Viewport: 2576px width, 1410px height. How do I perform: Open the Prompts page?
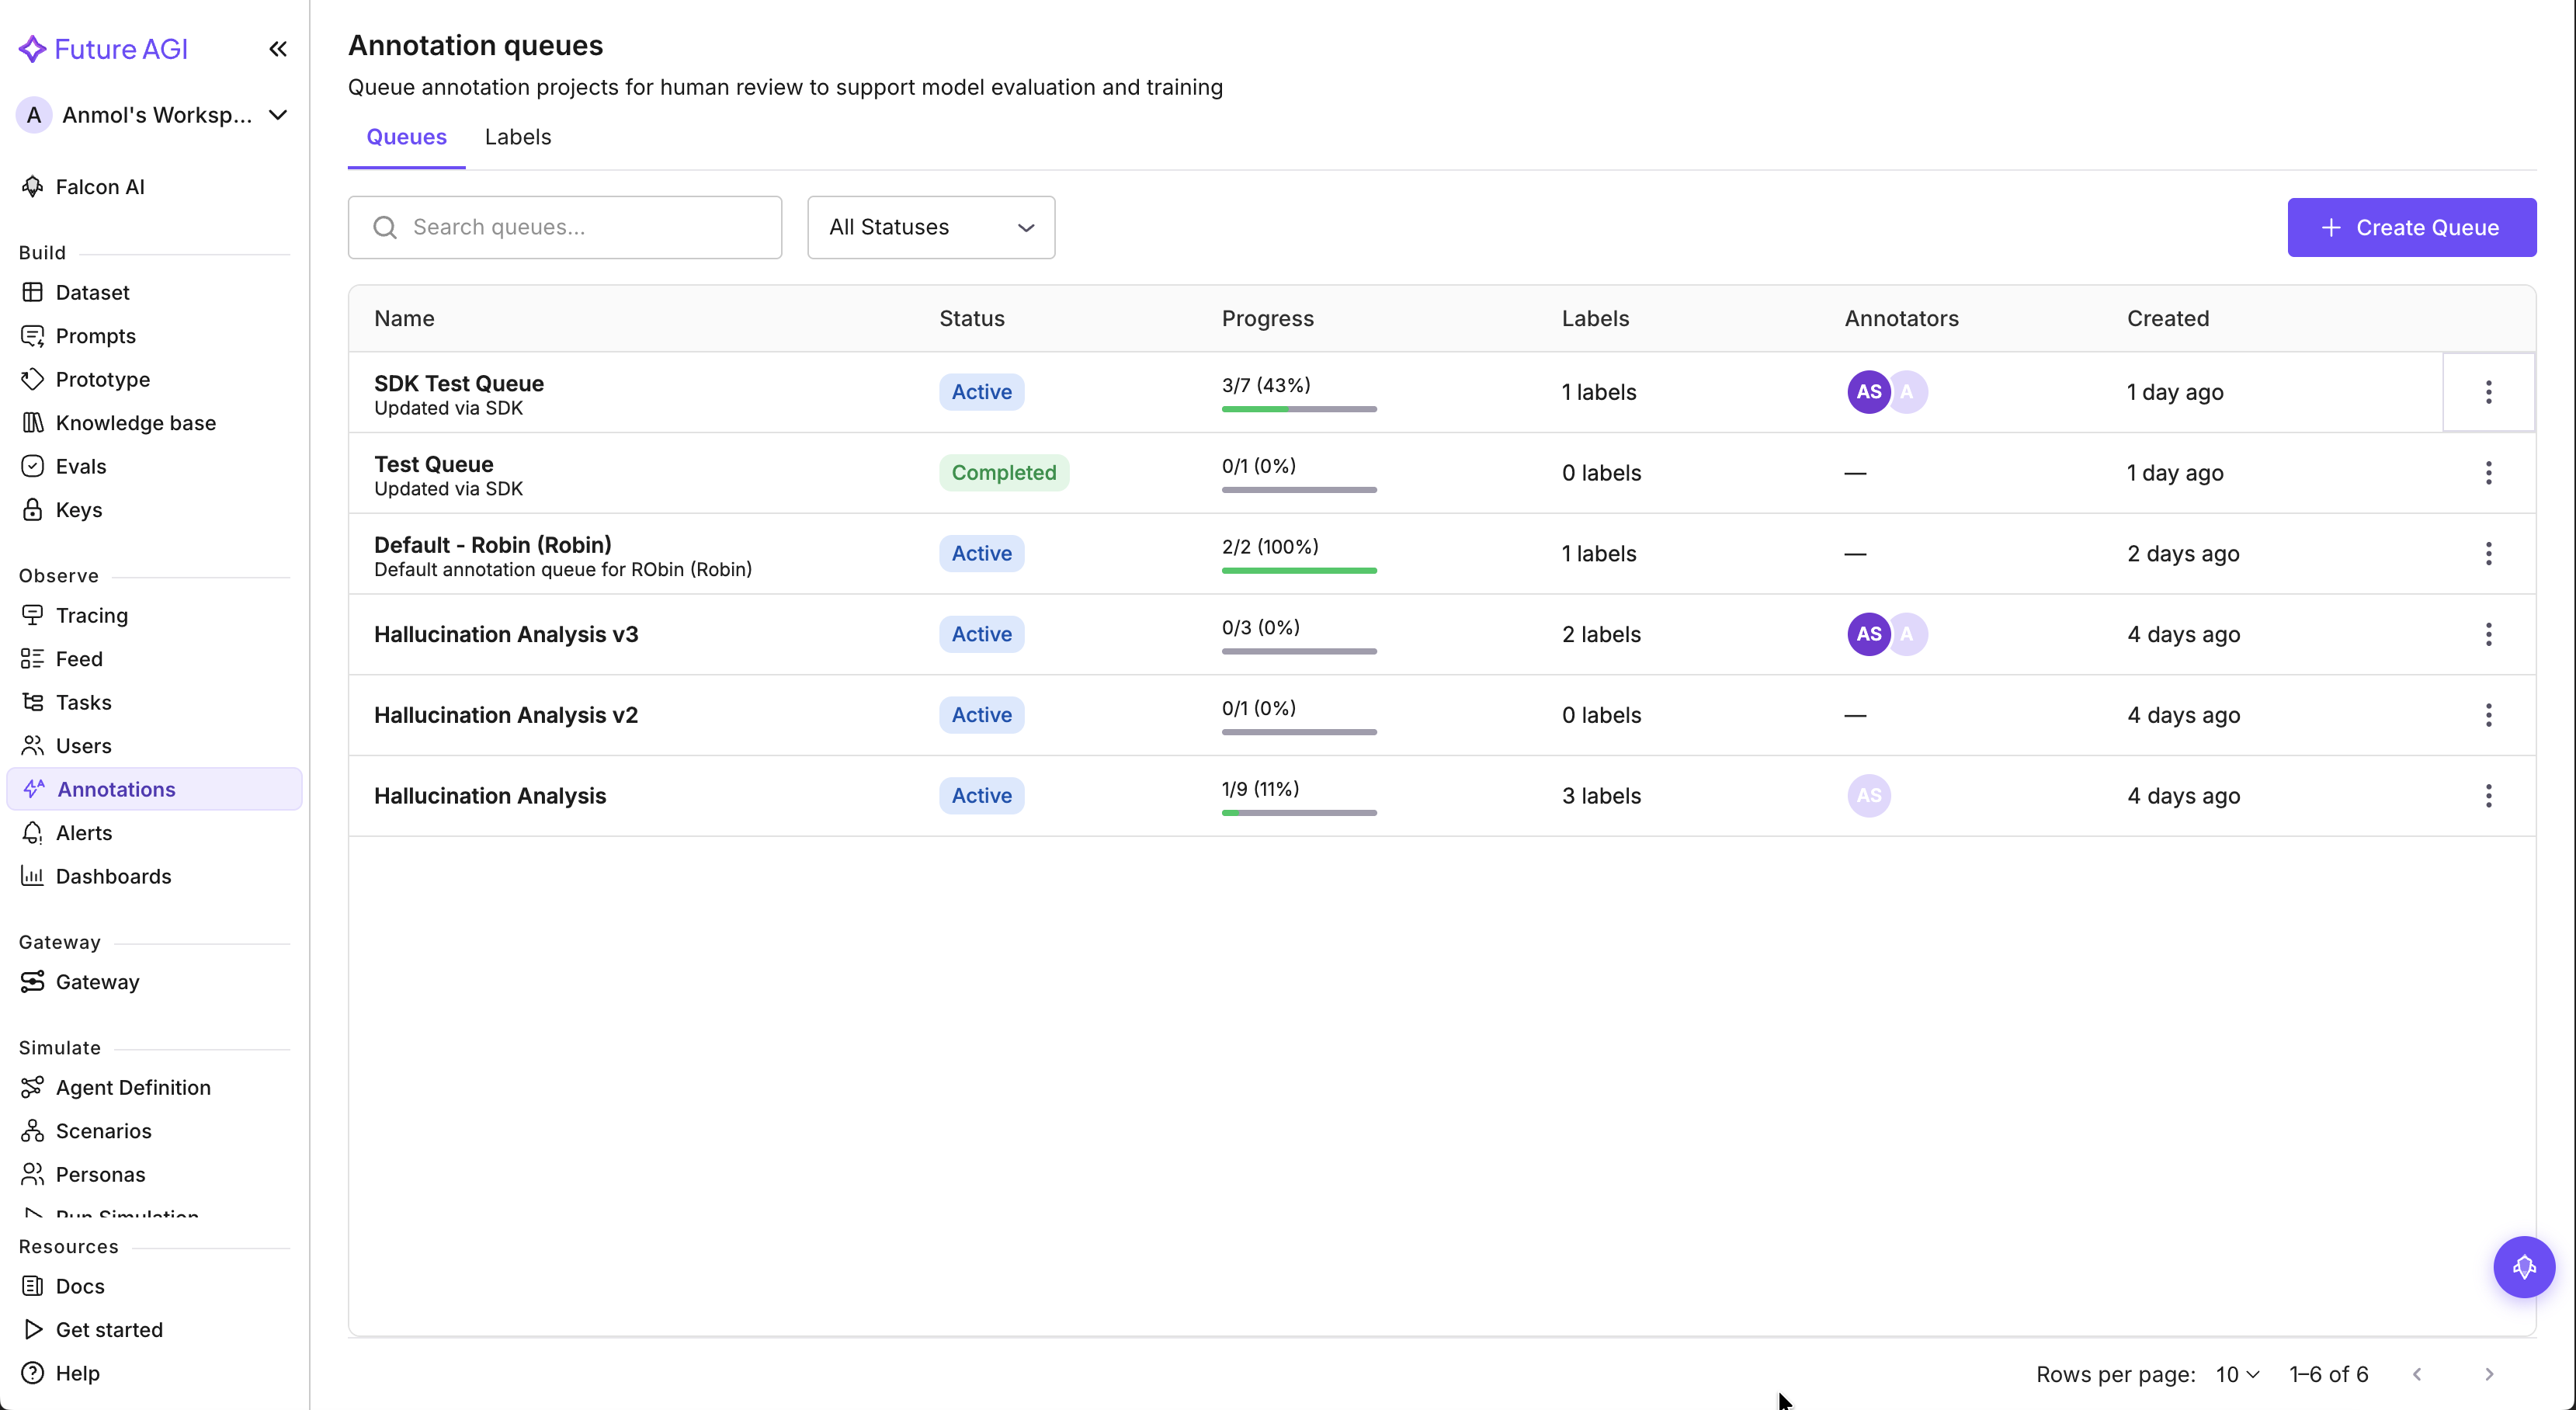tap(95, 336)
